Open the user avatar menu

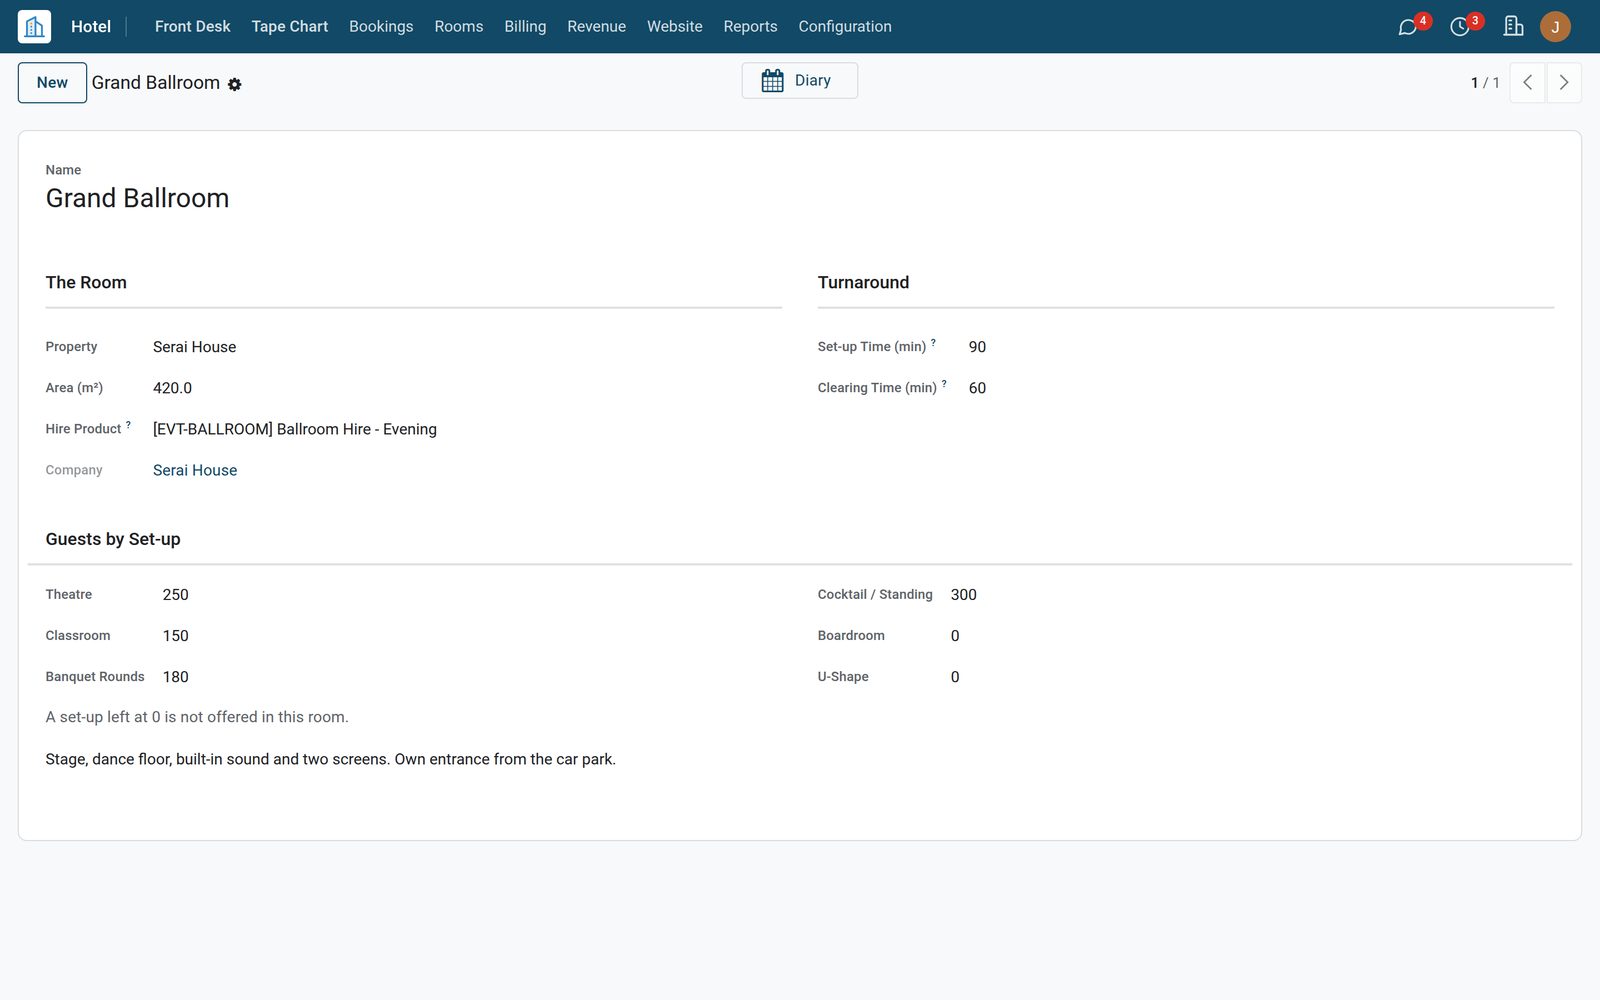click(x=1555, y=27)
